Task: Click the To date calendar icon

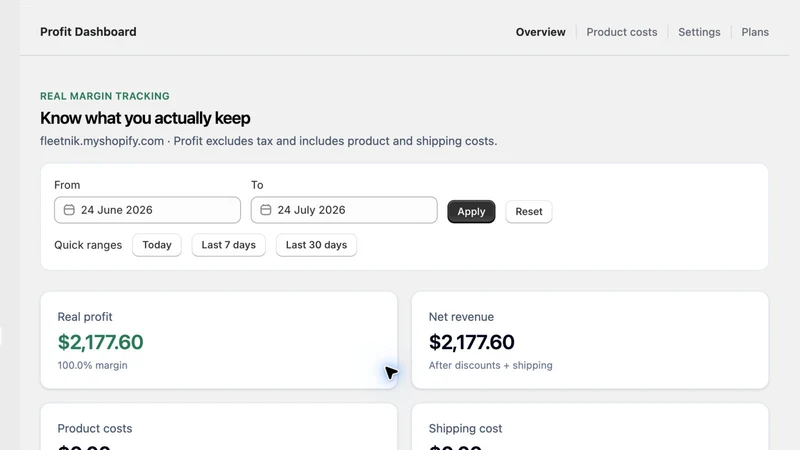Action: pos(266,210)
